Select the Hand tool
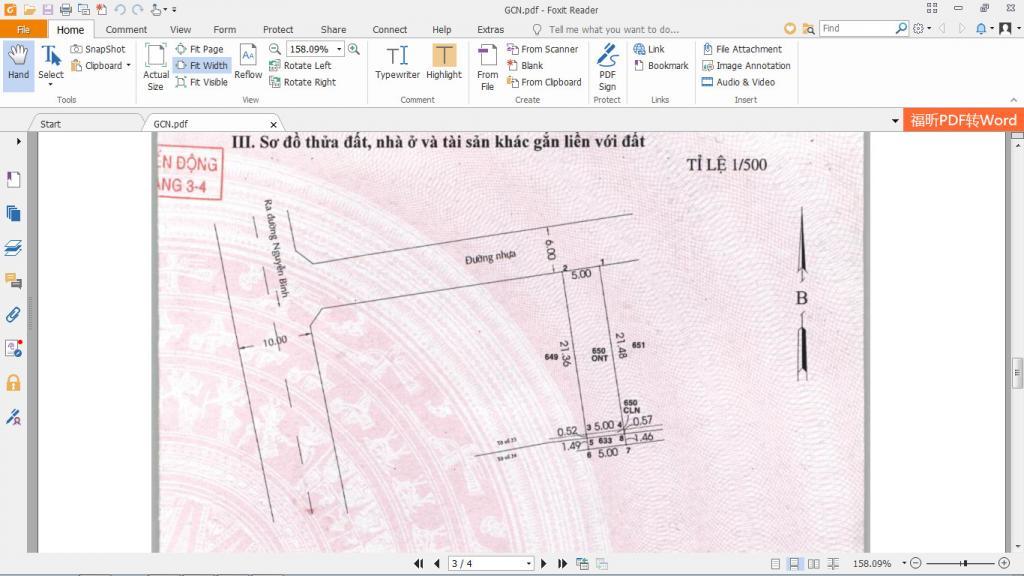The image size is (1024, 576). (x=18, y=62)
